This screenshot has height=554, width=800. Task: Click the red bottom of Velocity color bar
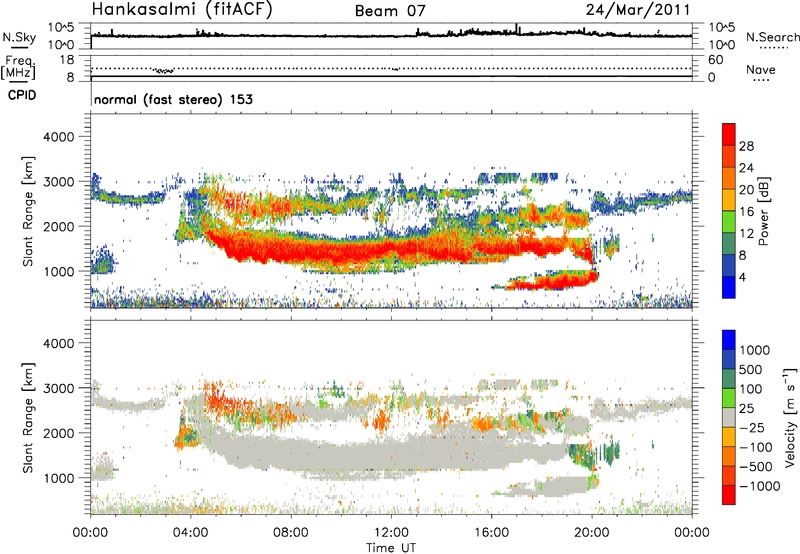729,495
